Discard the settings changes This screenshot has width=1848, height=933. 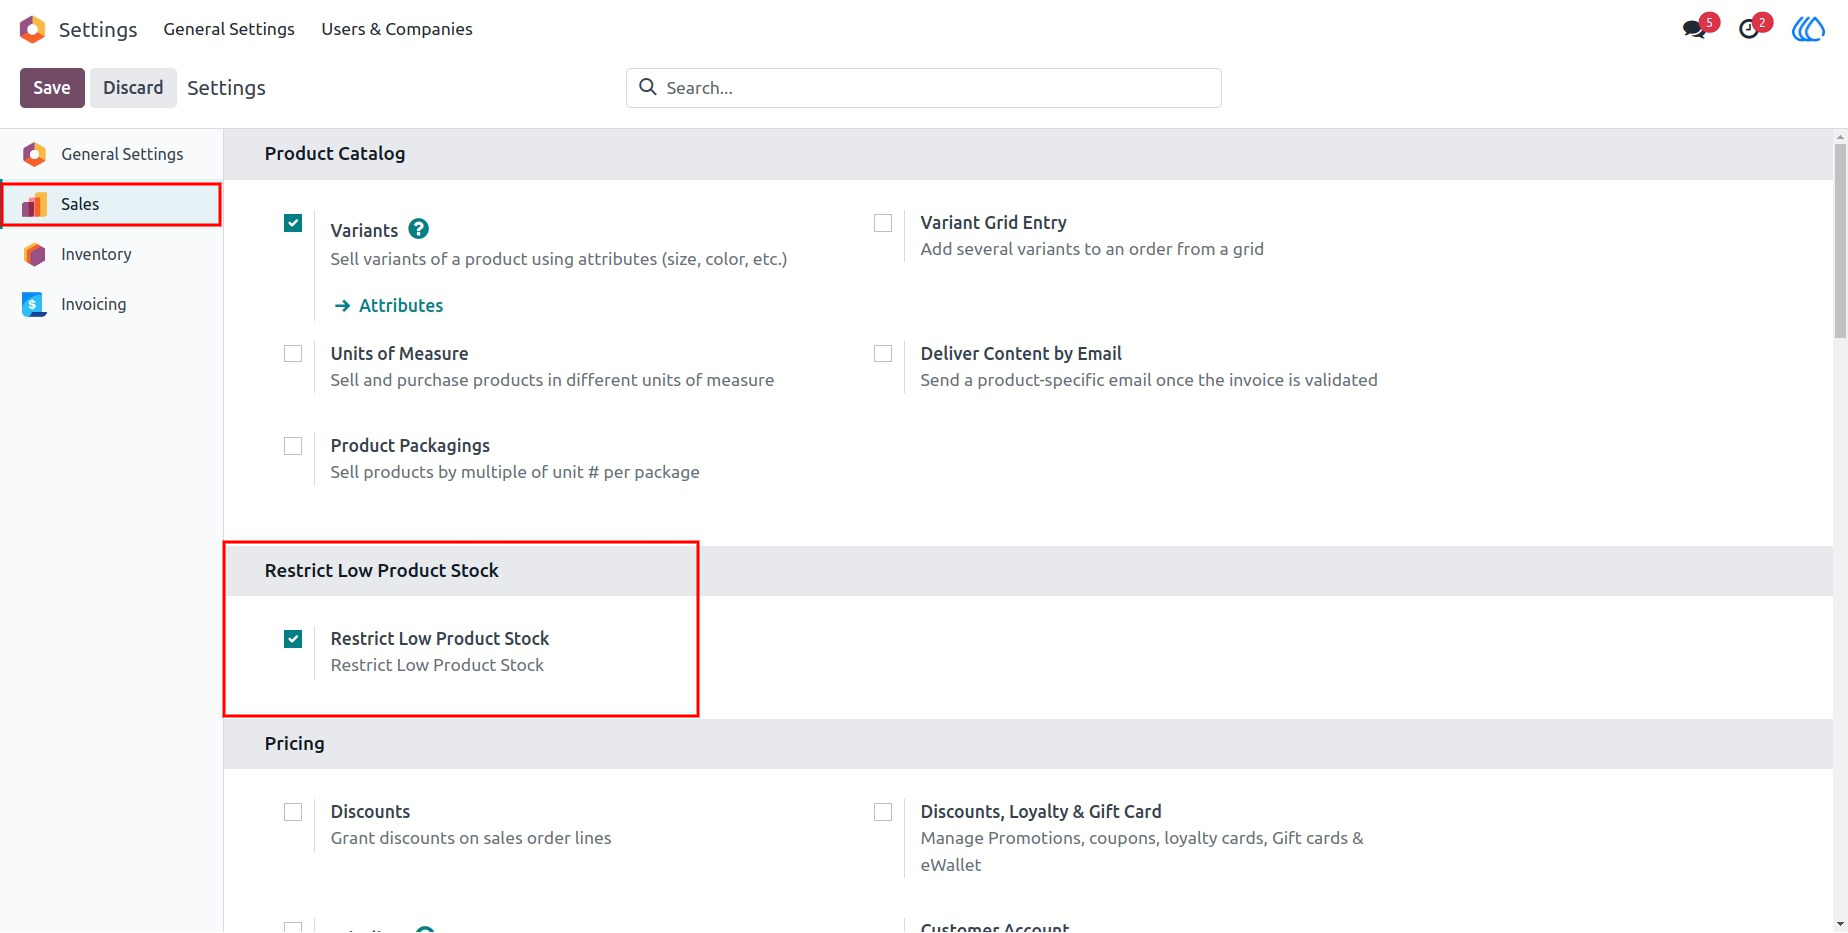pyautogui.click(x=133, y=88)
